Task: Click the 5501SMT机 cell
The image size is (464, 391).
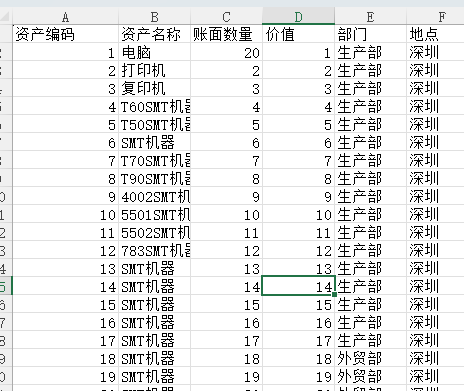Action: (154, 214)
